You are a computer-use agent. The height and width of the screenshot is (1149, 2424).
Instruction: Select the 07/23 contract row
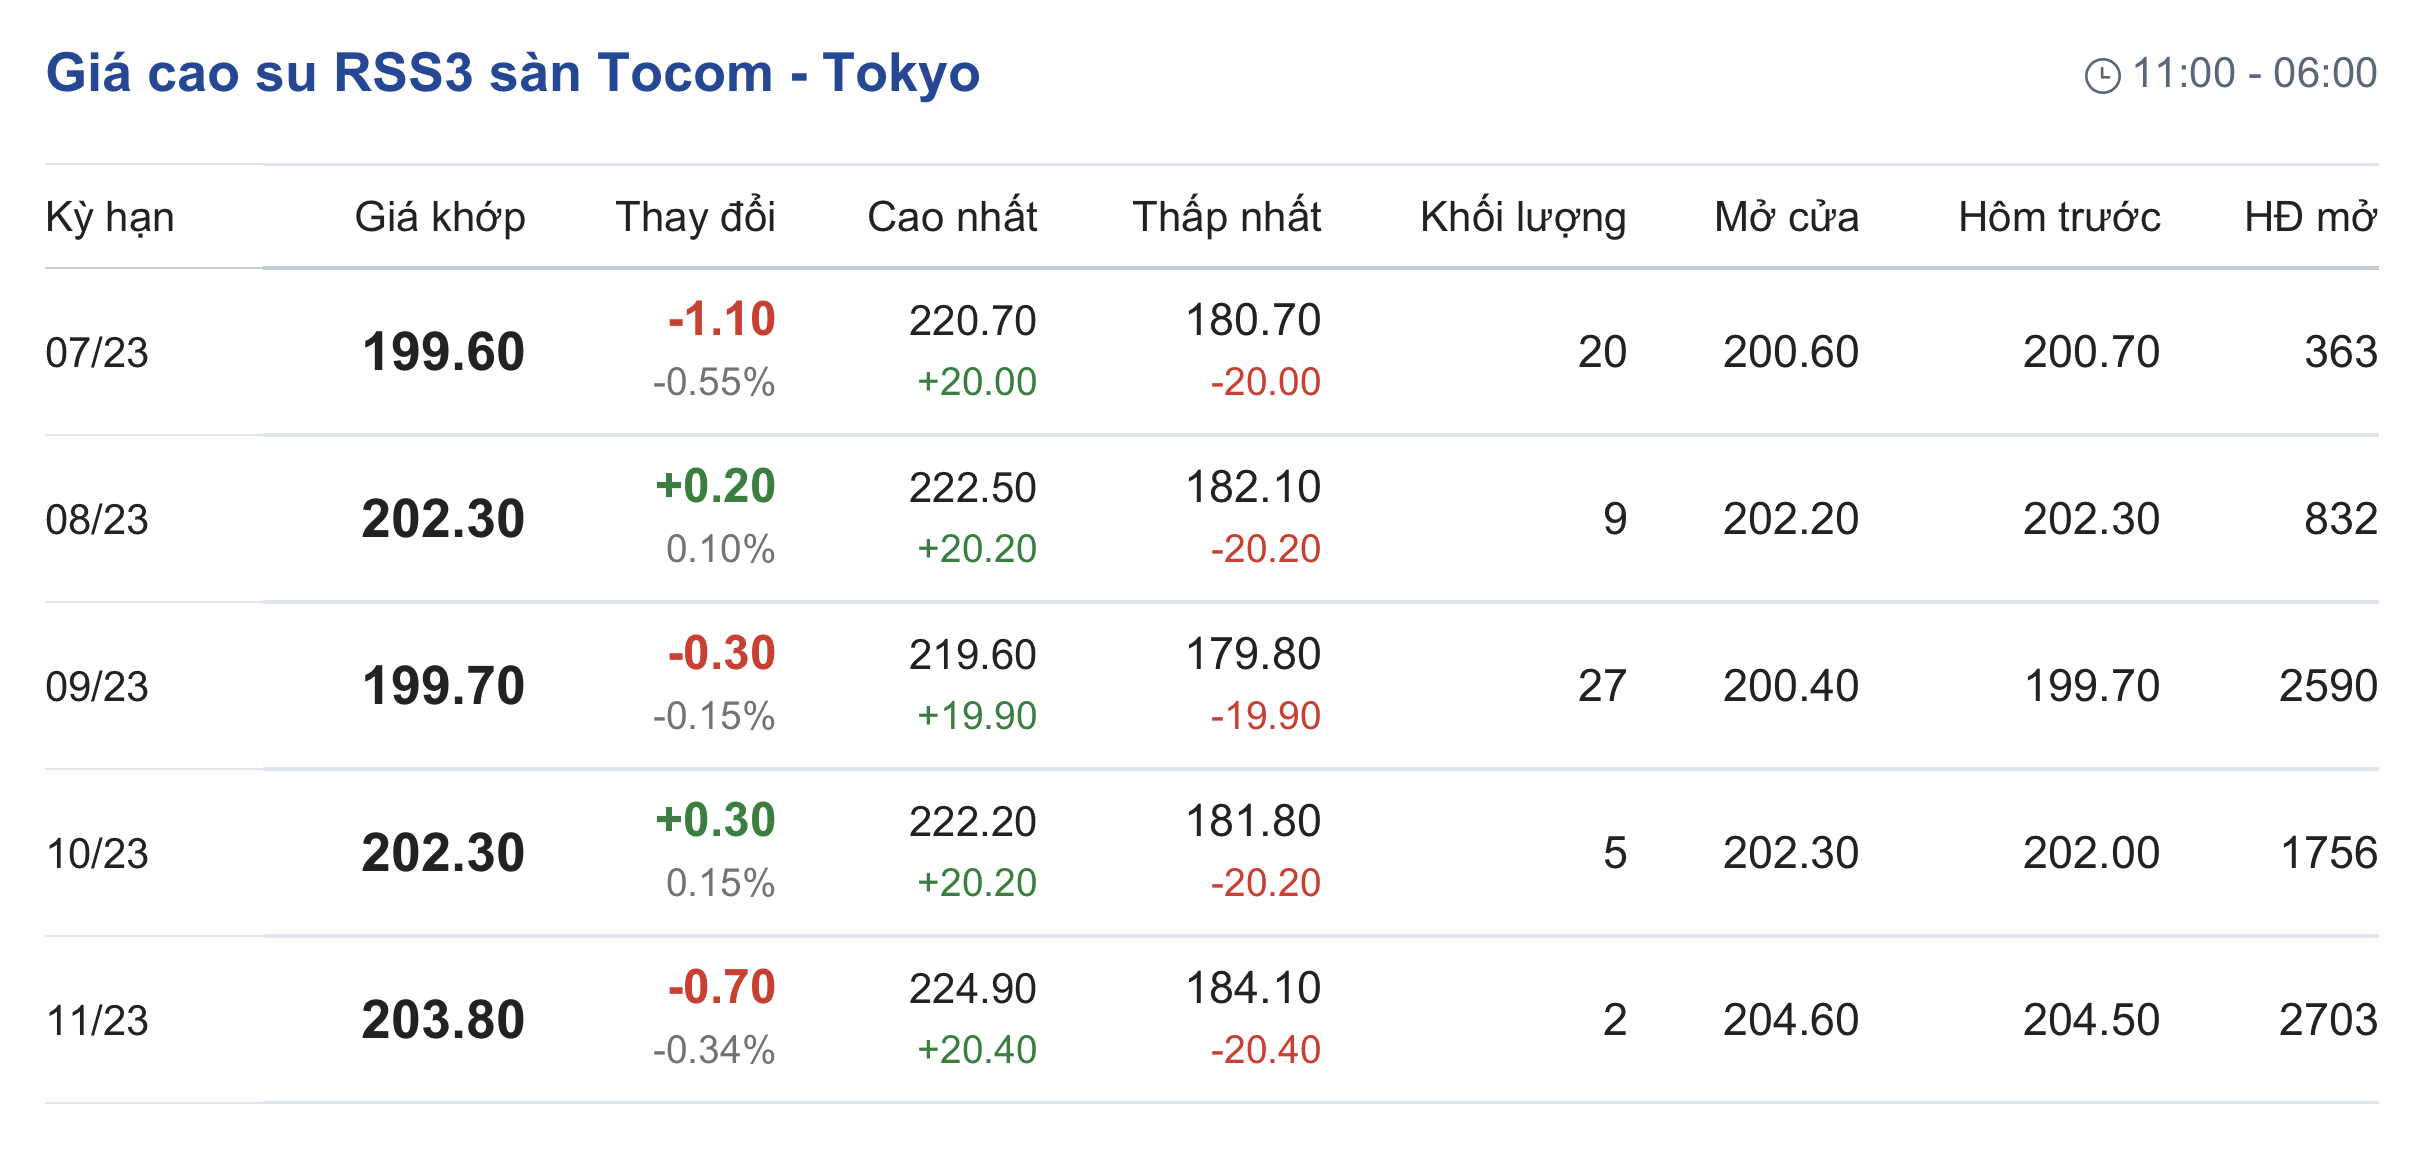(x=97, y=353)
